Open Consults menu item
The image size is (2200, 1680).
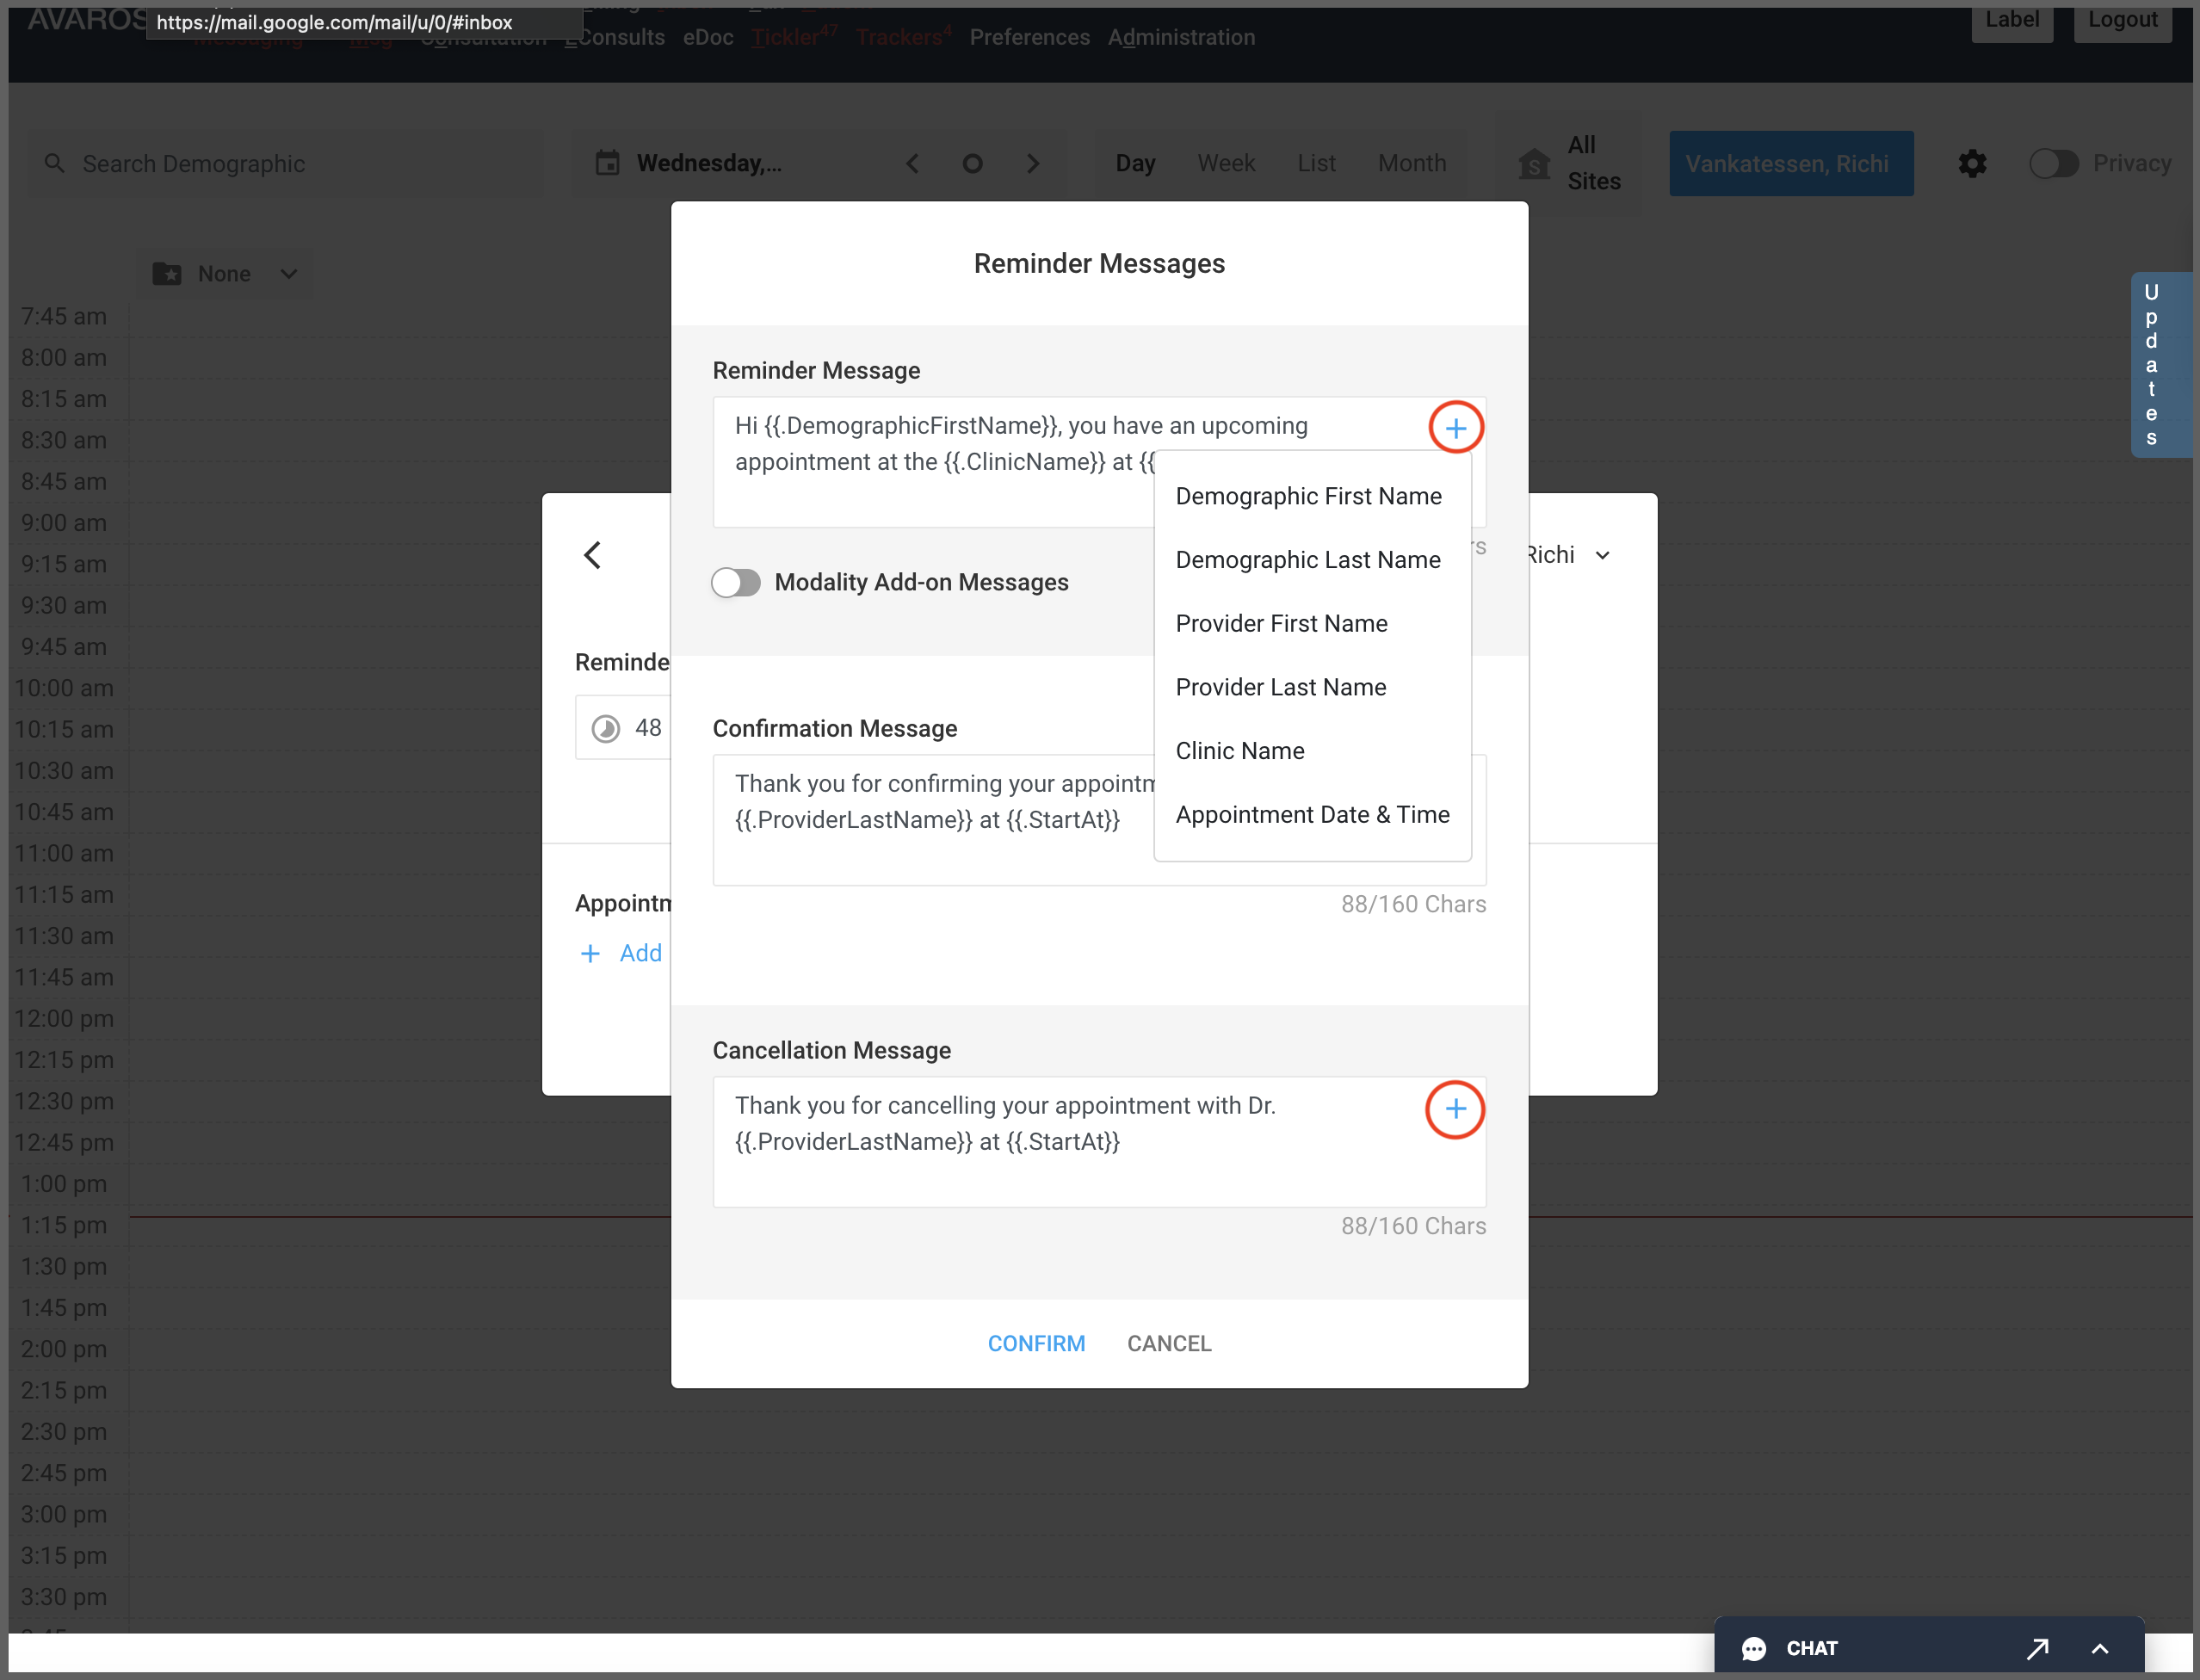(615, 37)
